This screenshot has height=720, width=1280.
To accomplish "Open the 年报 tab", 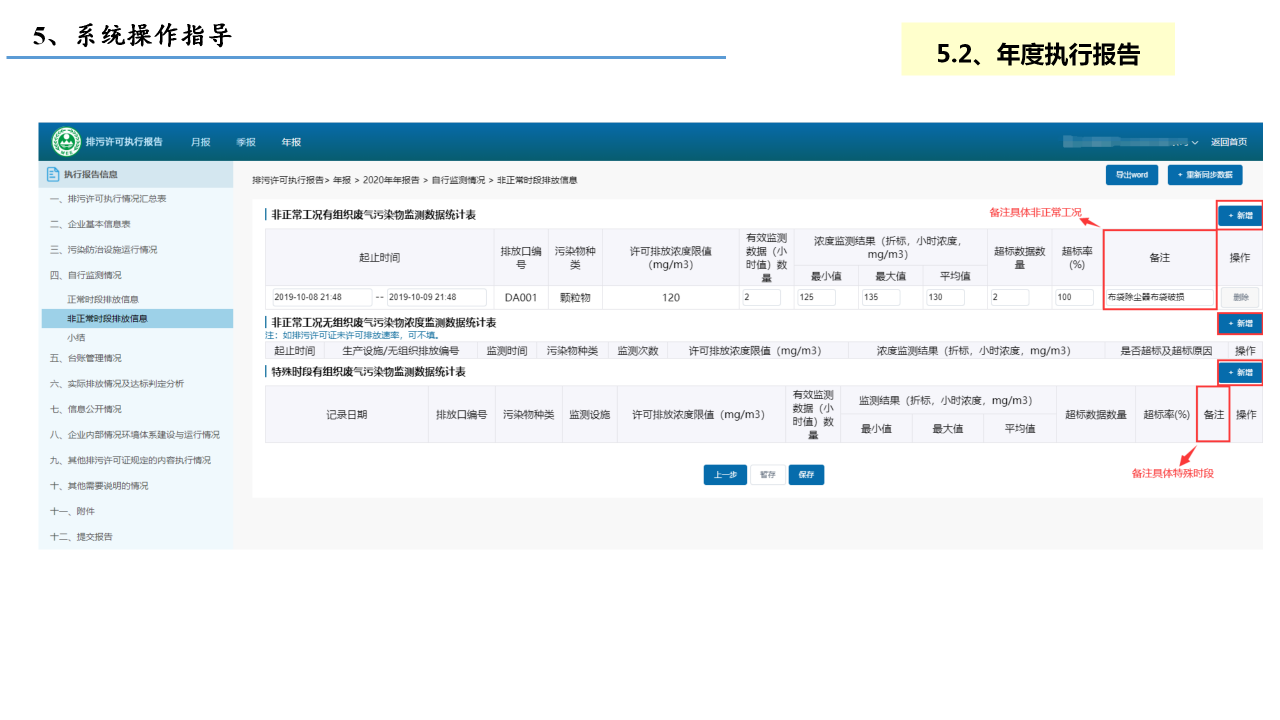I will tap(291, 142).
